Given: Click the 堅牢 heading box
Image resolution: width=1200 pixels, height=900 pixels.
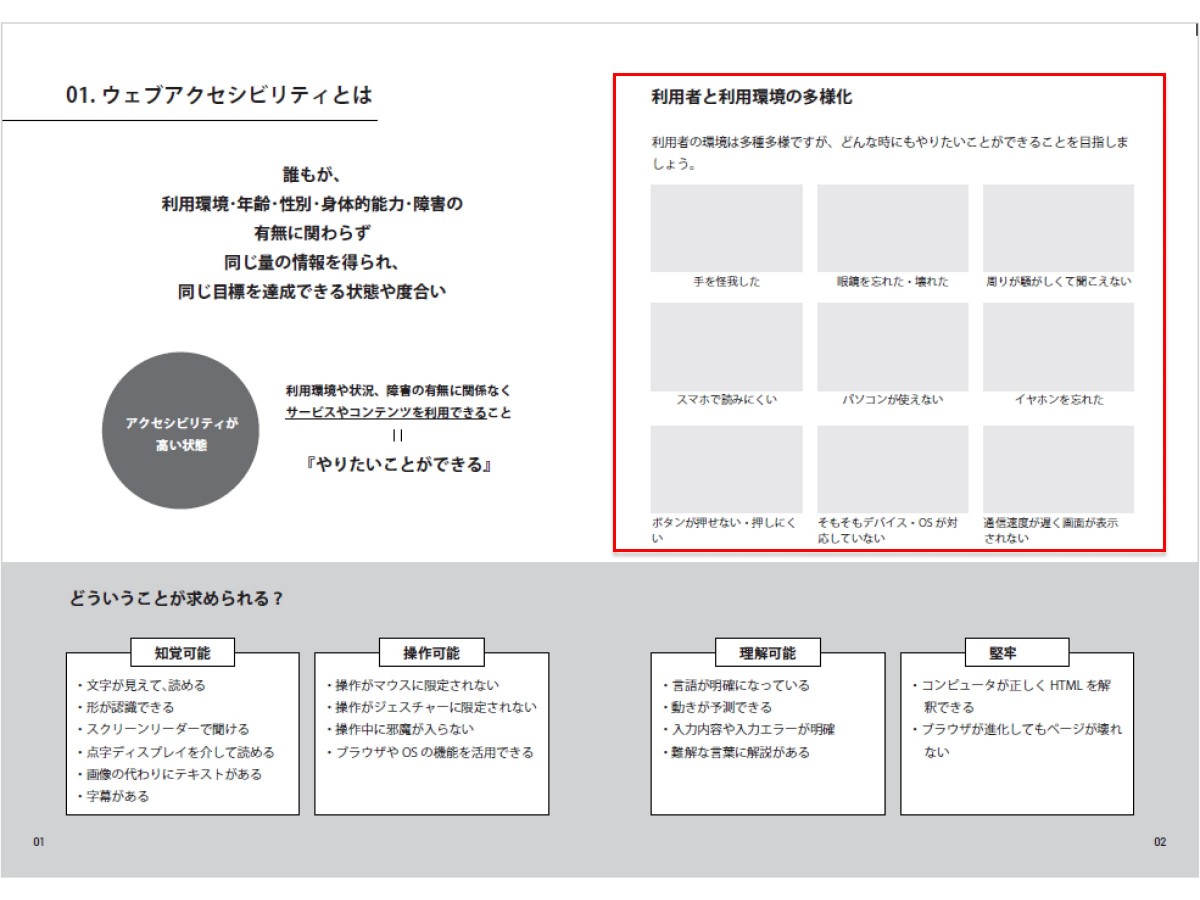Looking at the screenshot, I should click(x=1016, y=653).
